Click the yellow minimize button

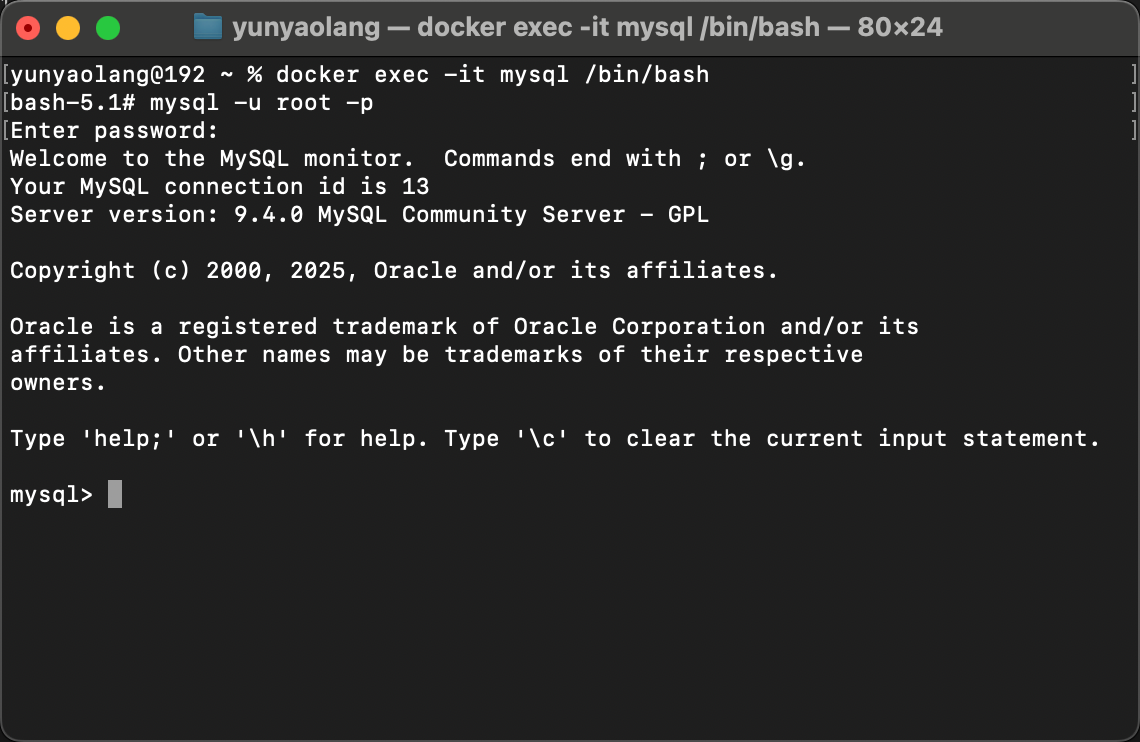(x=67, y=27)
